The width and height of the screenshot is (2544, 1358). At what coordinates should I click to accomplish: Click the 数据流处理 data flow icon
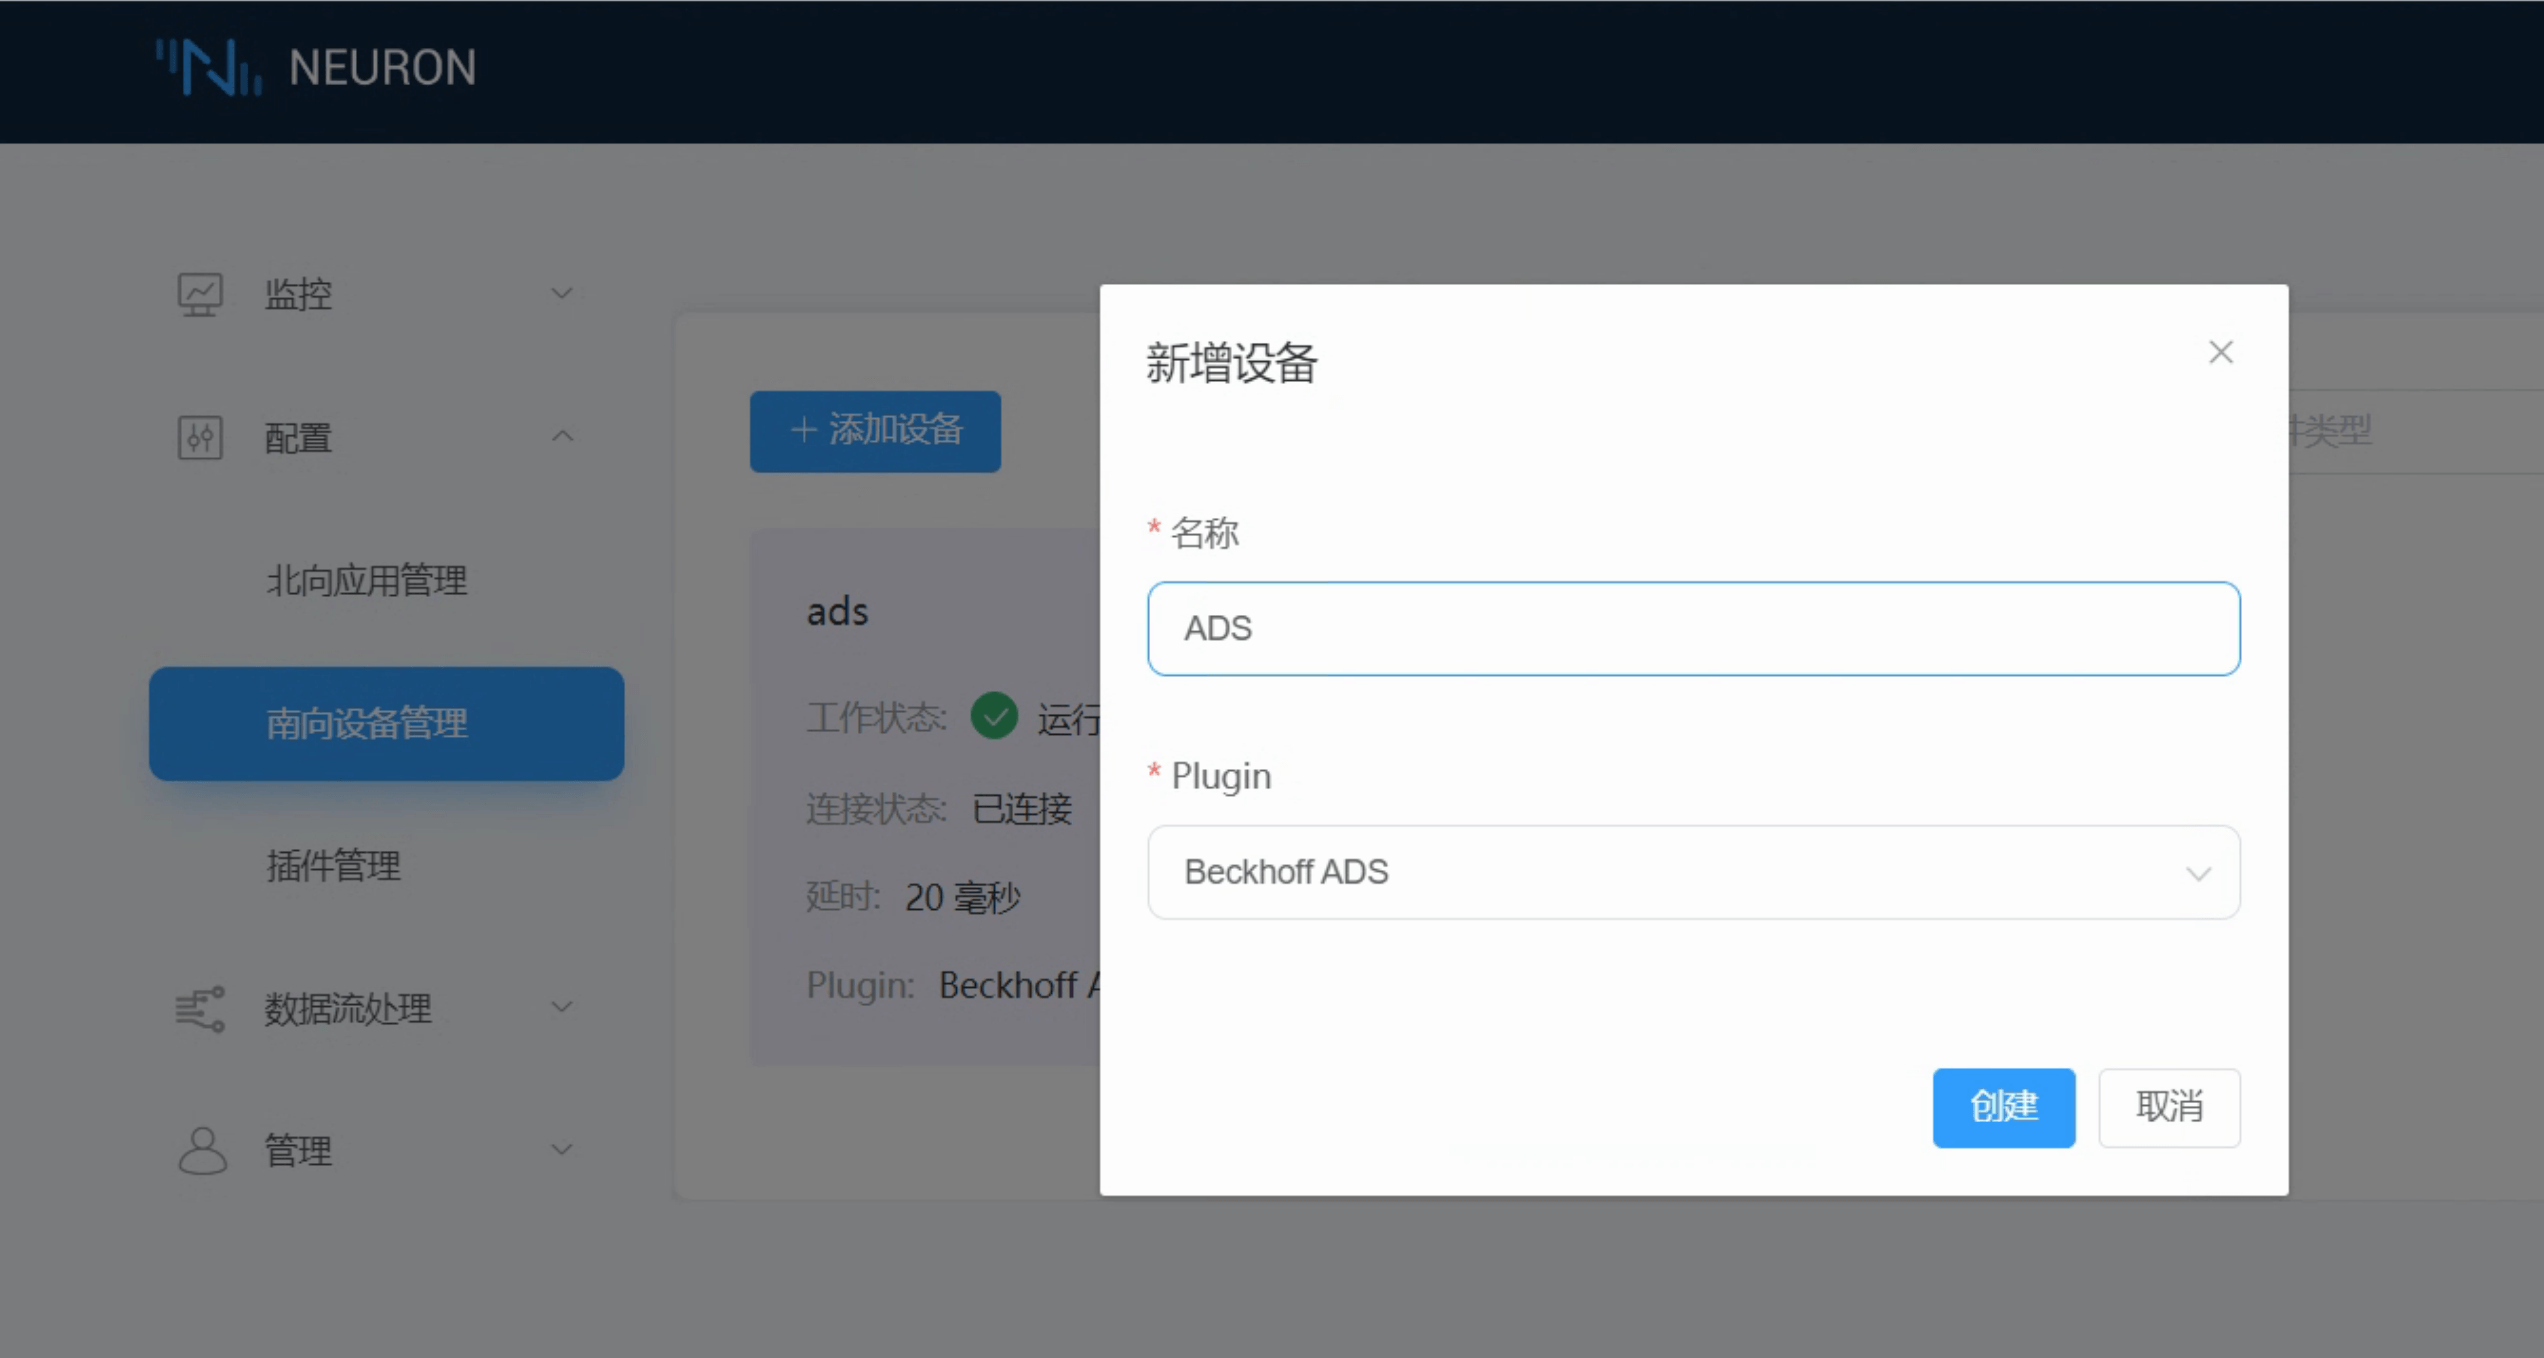199,1008
